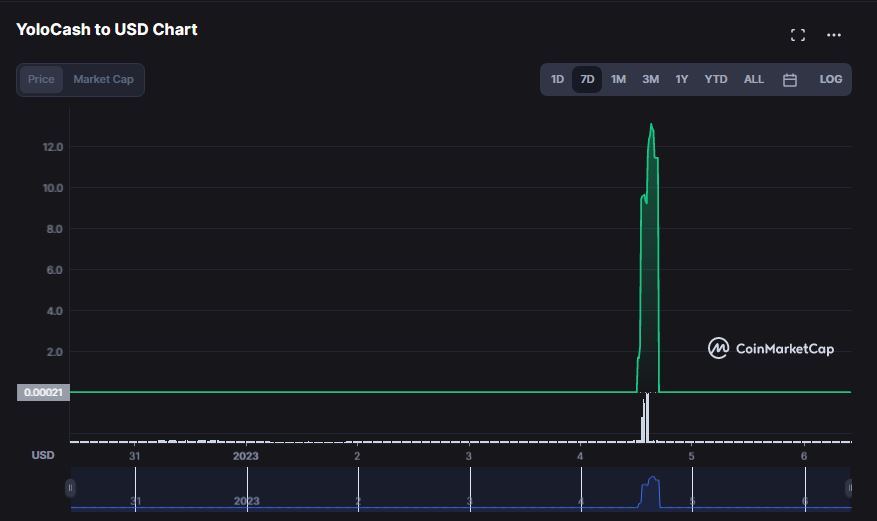Switch chart to 1M range
The height and width of the screenshot is (521, 877).
618,79
